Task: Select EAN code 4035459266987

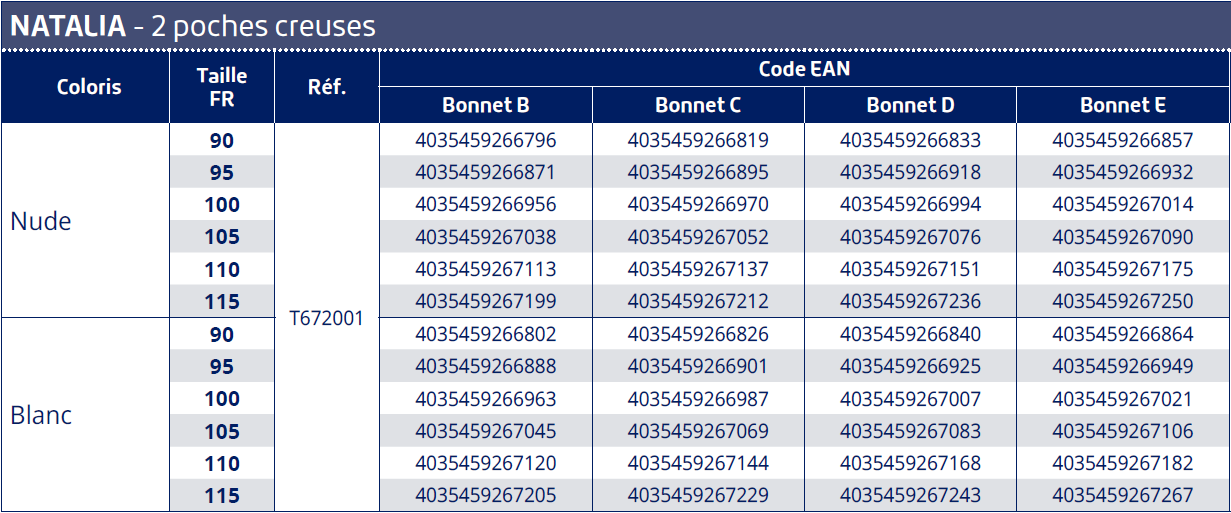Action: [x=698, y=399]
